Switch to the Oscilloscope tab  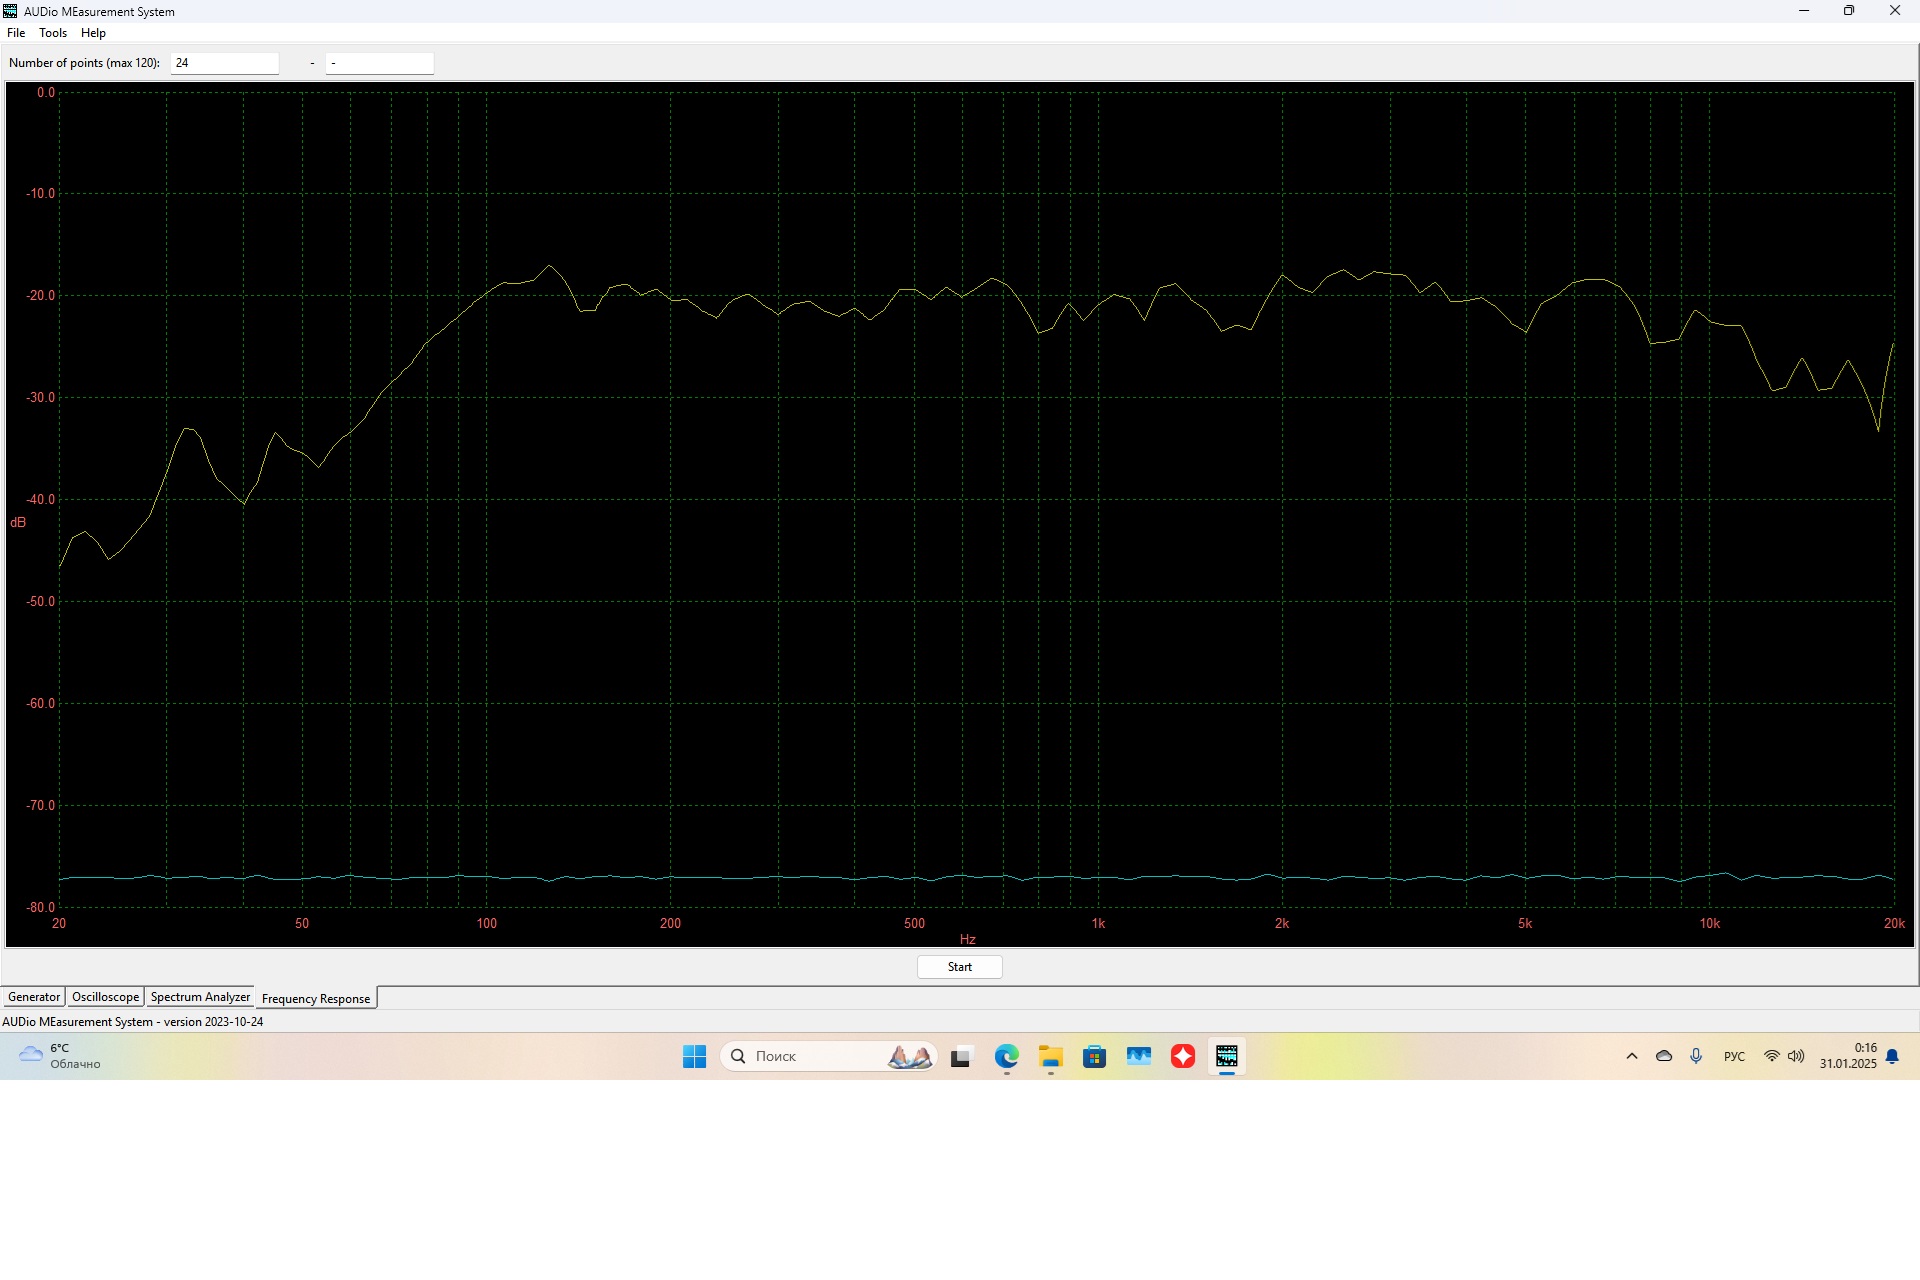click(x=105, y=997)
